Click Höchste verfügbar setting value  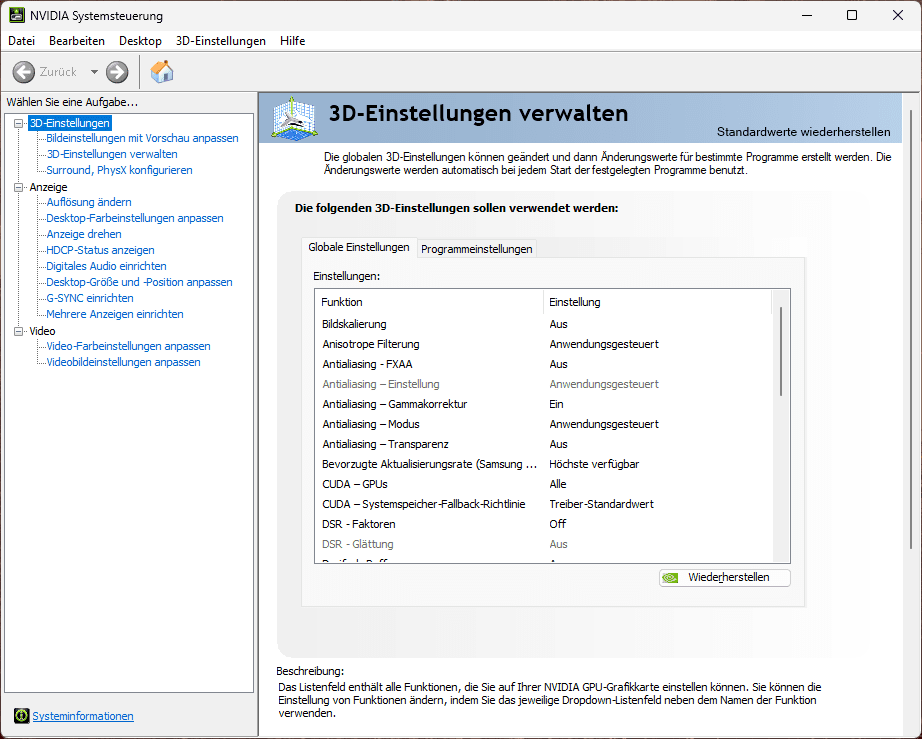pos(594,464)
